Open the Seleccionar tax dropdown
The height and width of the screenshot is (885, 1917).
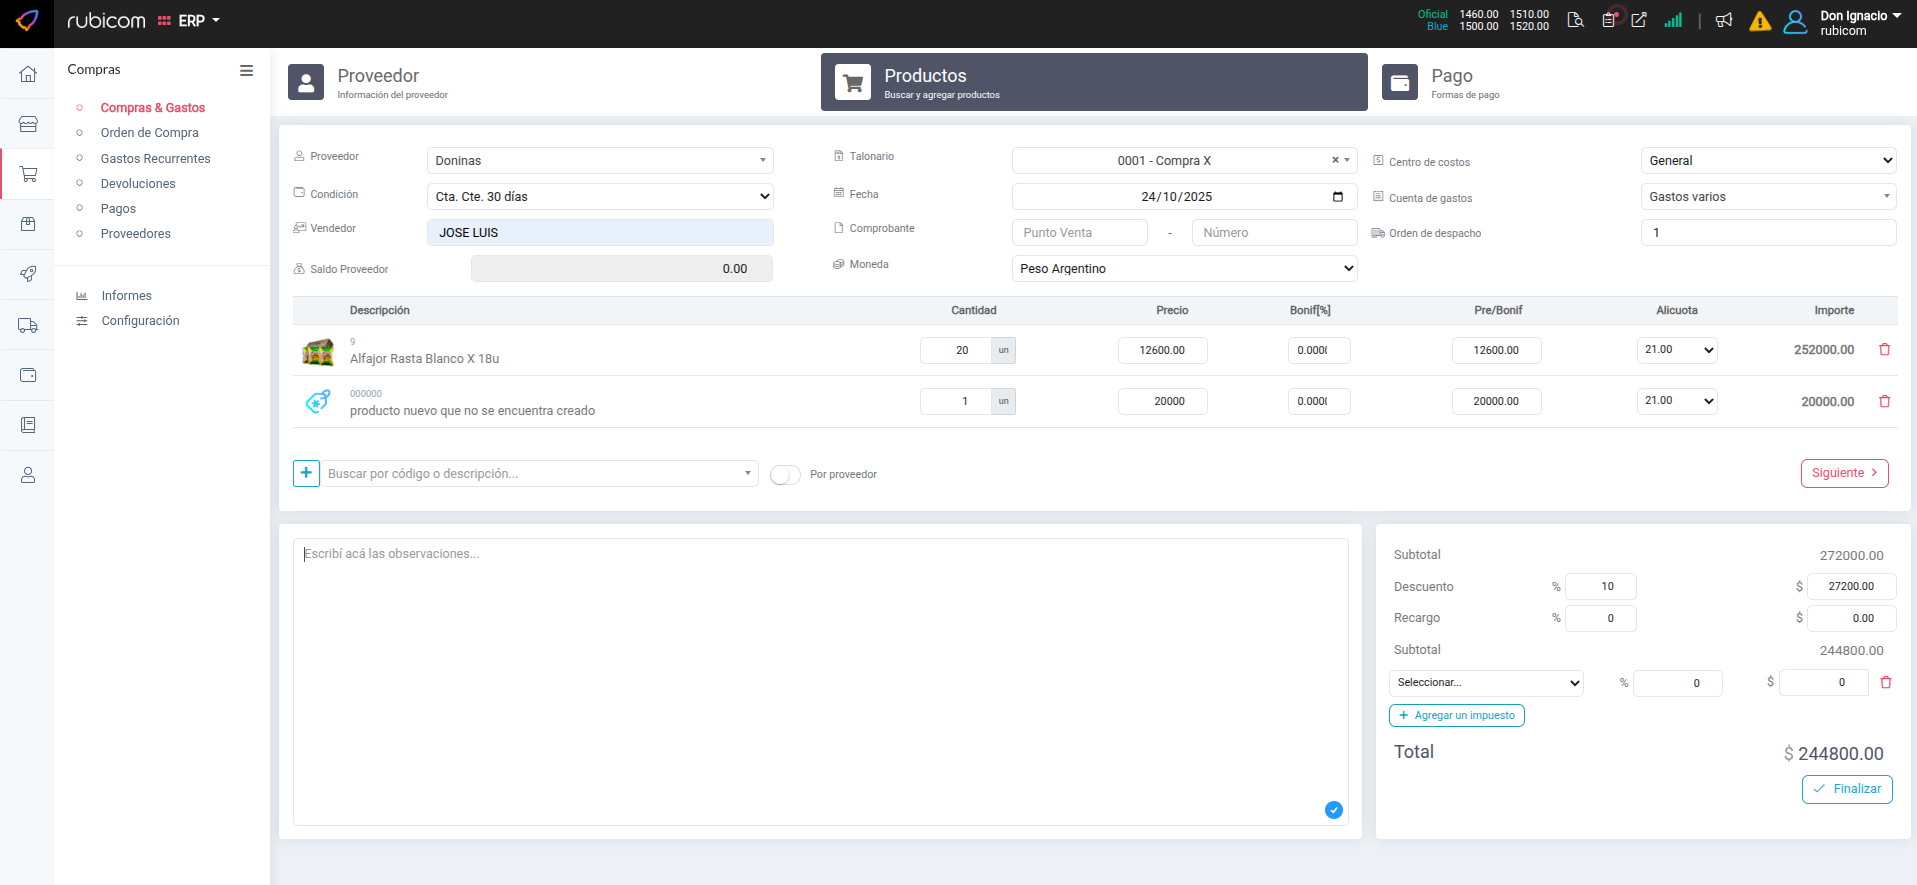click(1486, 683)
